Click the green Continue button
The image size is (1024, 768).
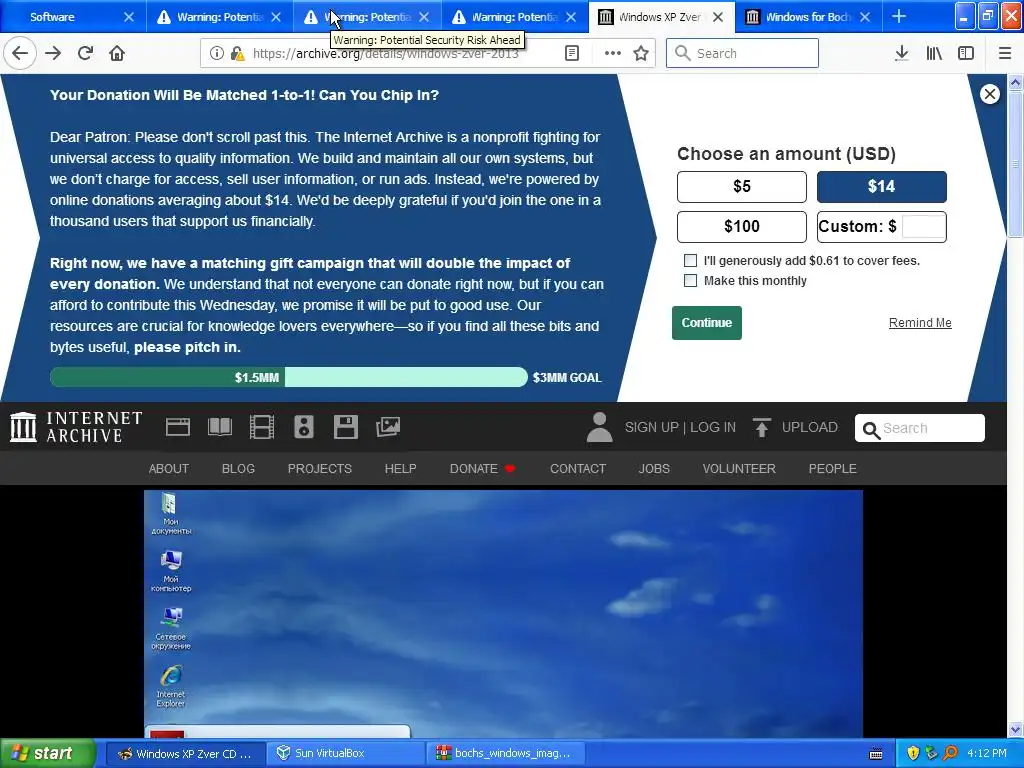point(707,323)
